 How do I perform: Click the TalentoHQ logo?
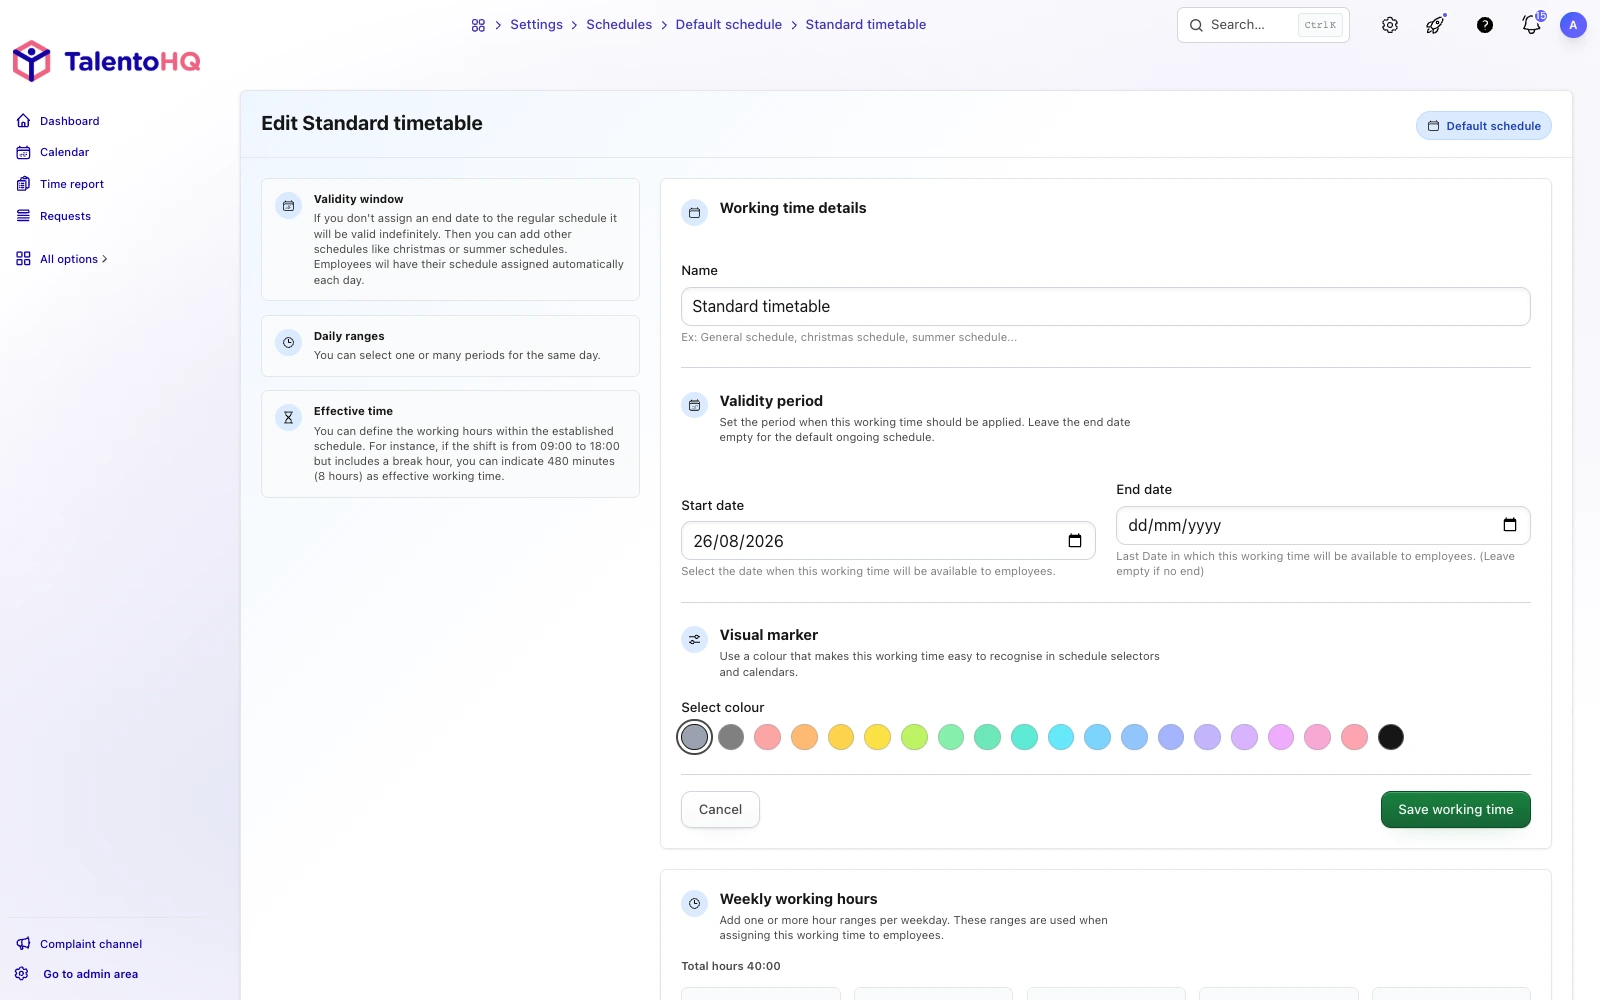(107, 61)
